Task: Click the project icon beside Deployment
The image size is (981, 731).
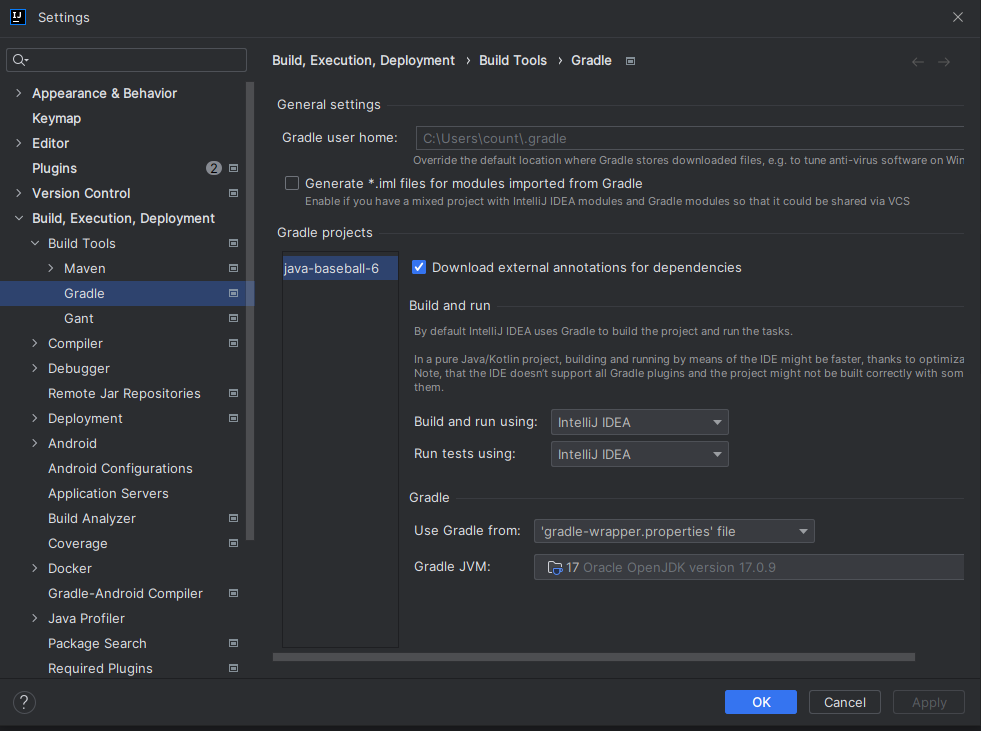Action: pyautogui.click(x=233, y=419)
